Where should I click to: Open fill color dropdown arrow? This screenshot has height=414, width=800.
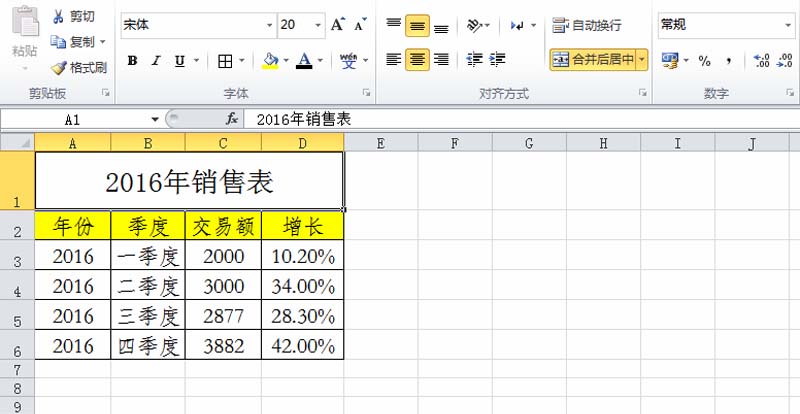click(286, 61)
